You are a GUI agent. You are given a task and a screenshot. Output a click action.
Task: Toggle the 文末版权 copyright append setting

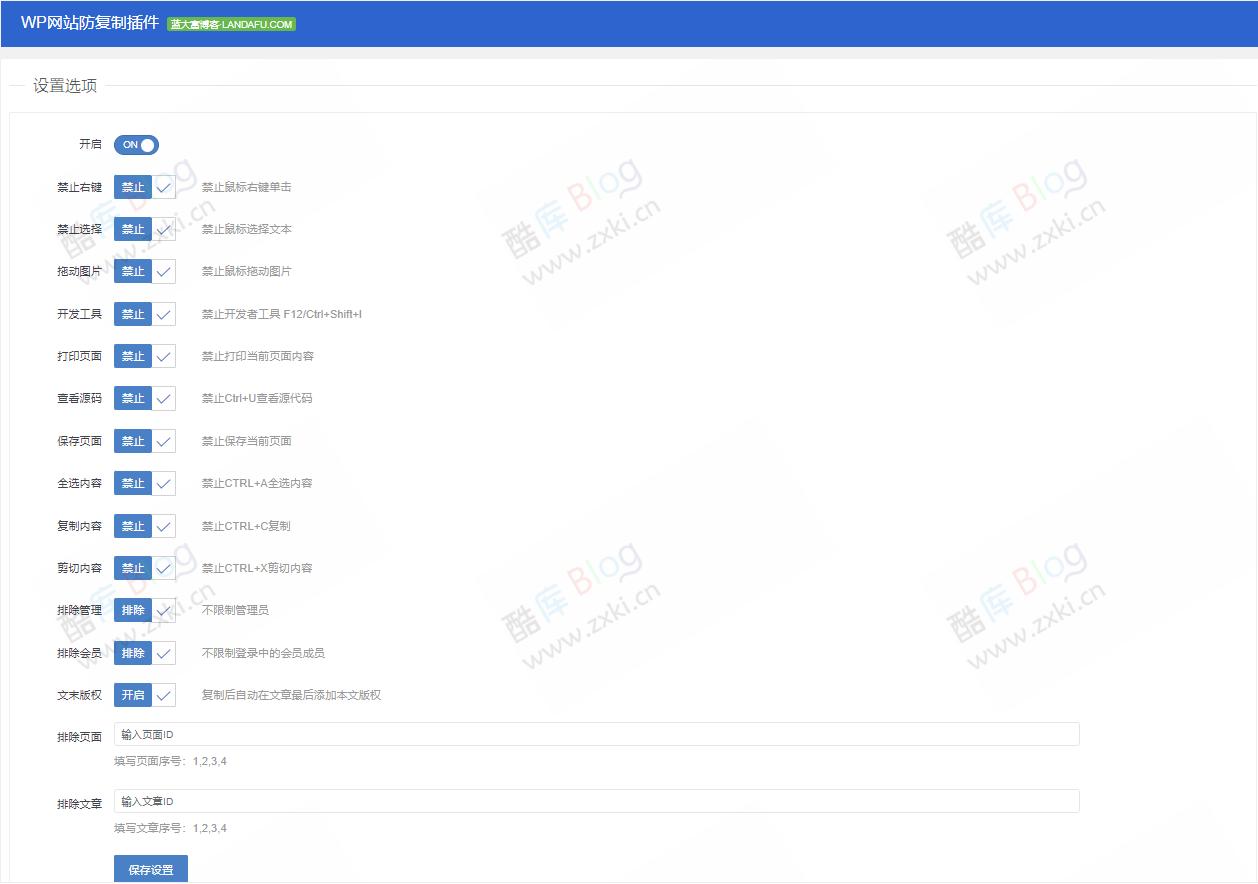(144, 694)
